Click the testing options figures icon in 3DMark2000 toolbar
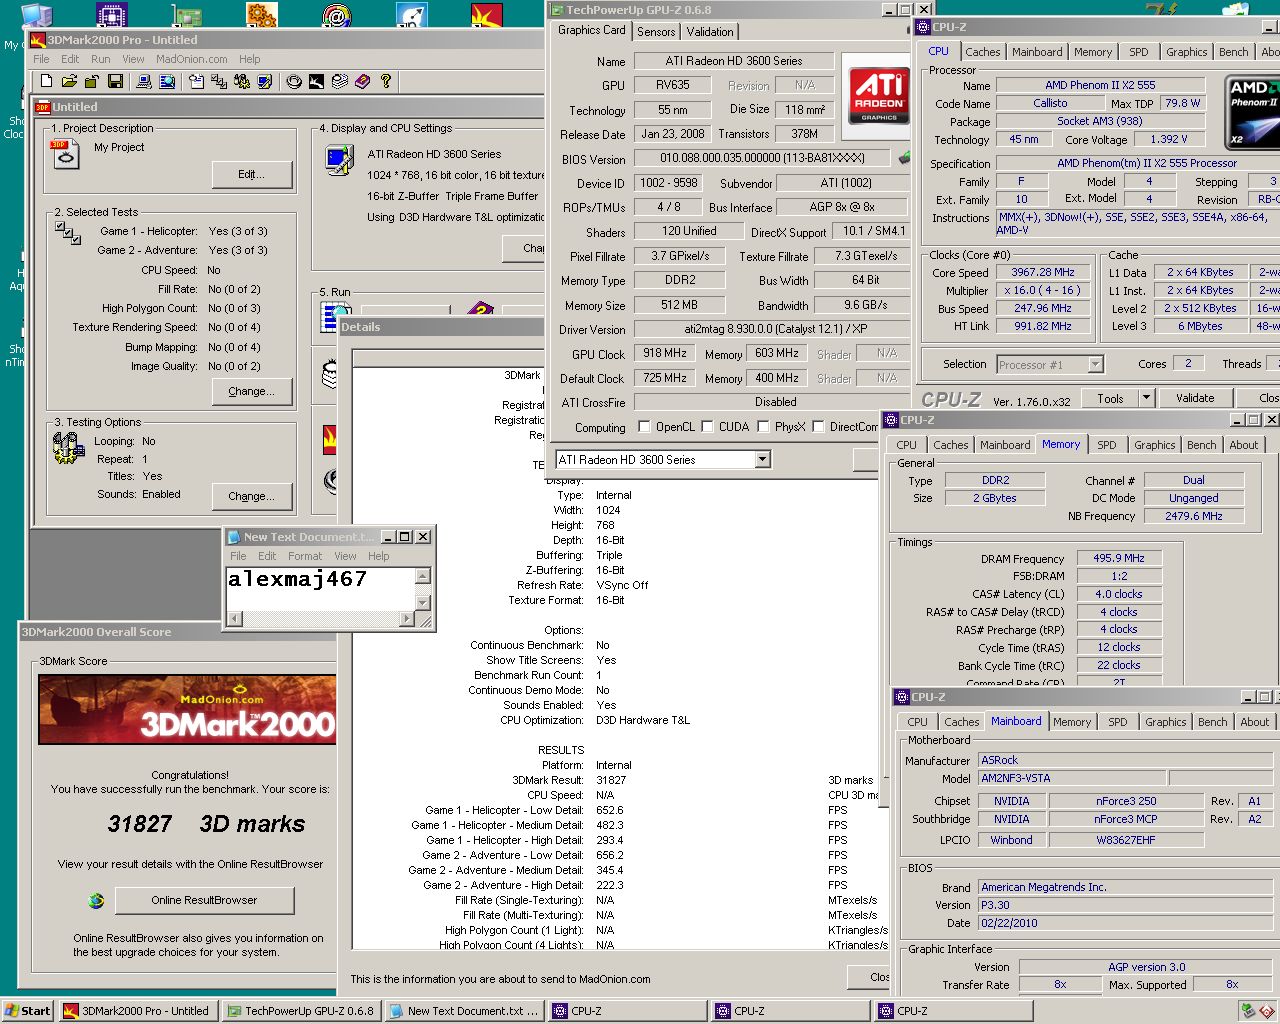1280x1024 pixels. pyautogui.click(x=242, y=81)
